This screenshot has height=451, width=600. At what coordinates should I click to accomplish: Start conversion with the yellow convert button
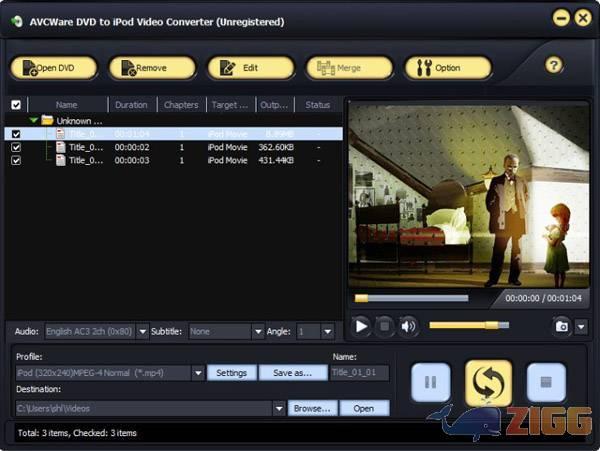(x=488, y=382)
